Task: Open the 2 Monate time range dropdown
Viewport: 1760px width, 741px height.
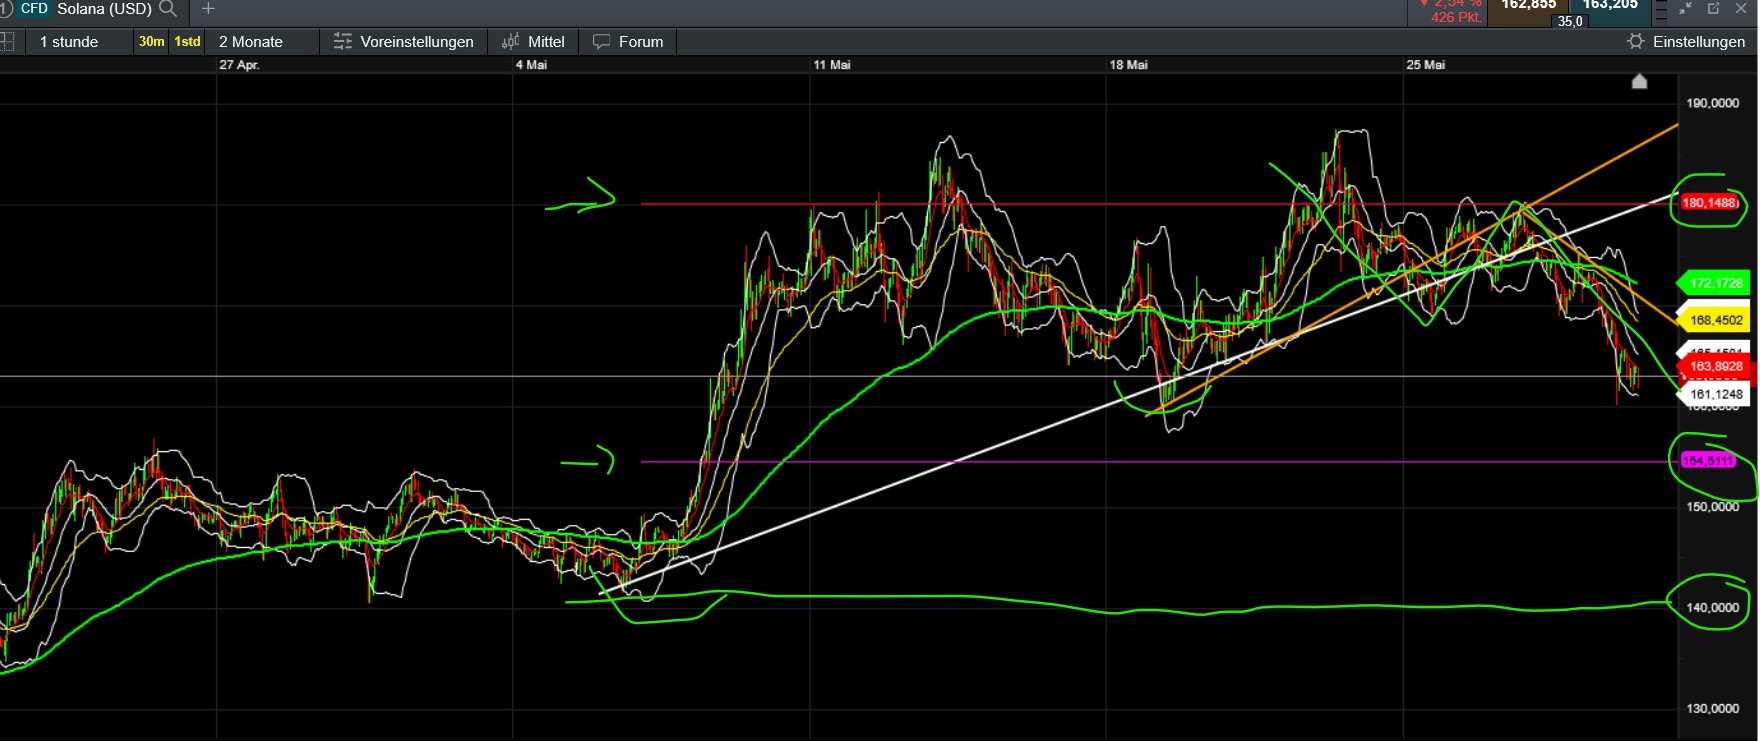Action: [251, 42]
